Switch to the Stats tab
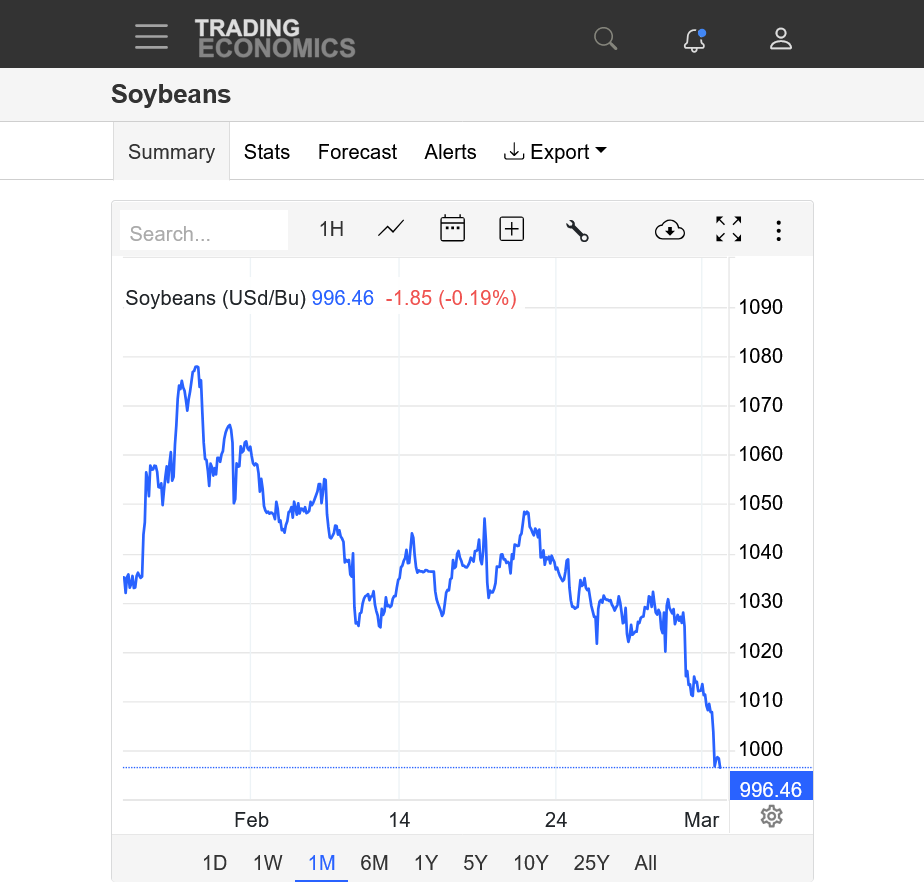The width and height of the screenshot is (924, 891). tap(267, 152)
